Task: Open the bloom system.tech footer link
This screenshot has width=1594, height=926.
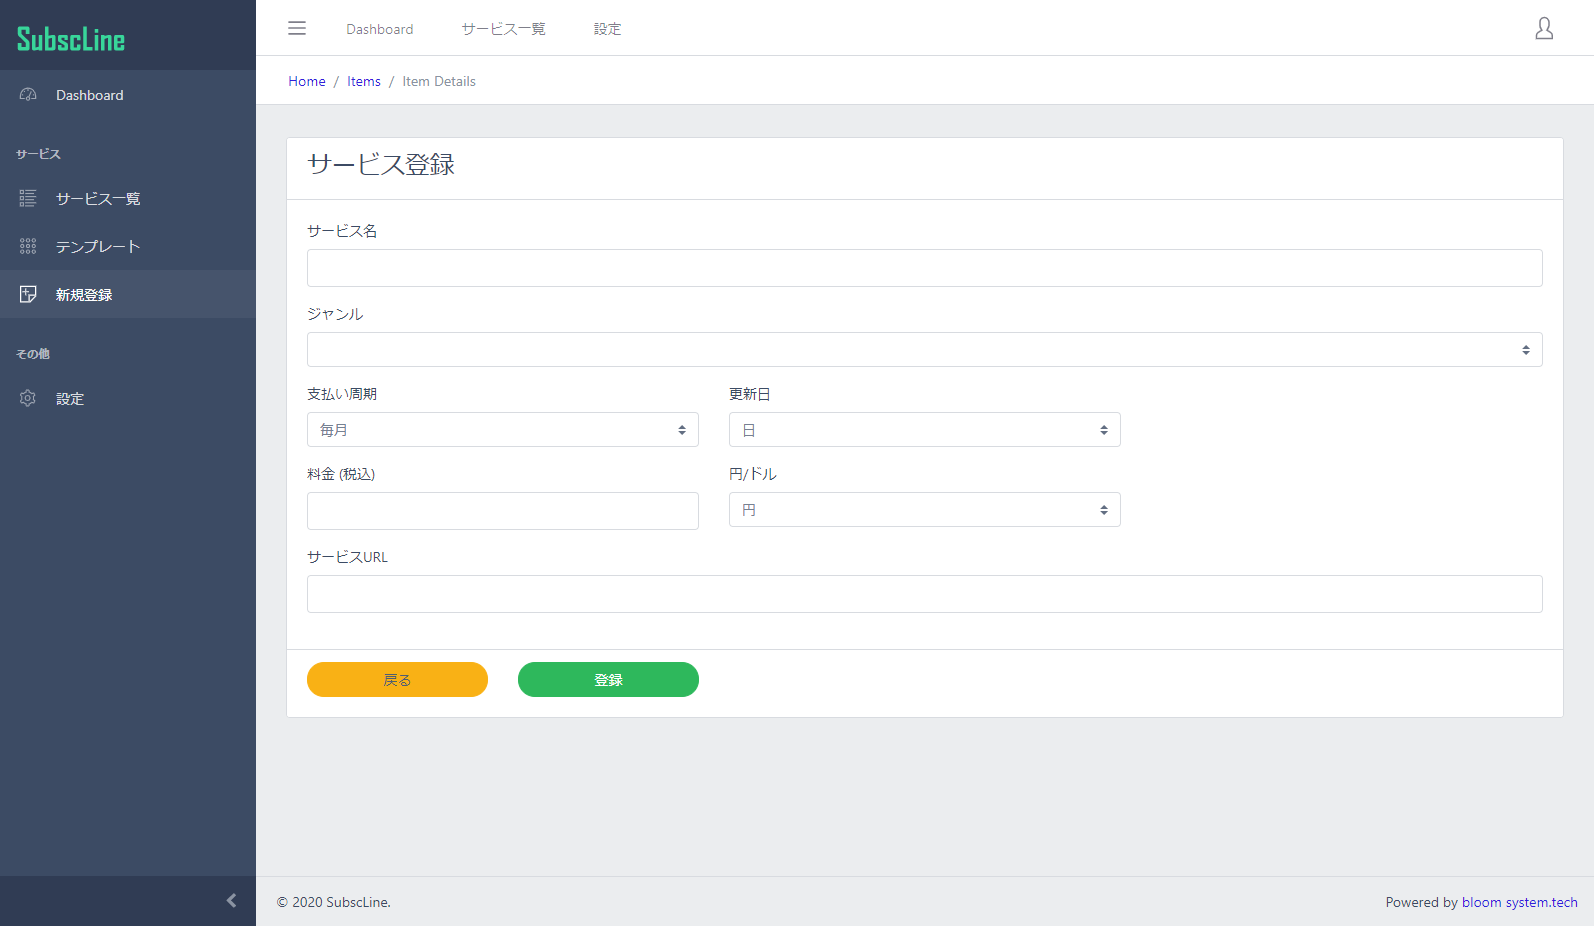Action: click(1519, 902)
